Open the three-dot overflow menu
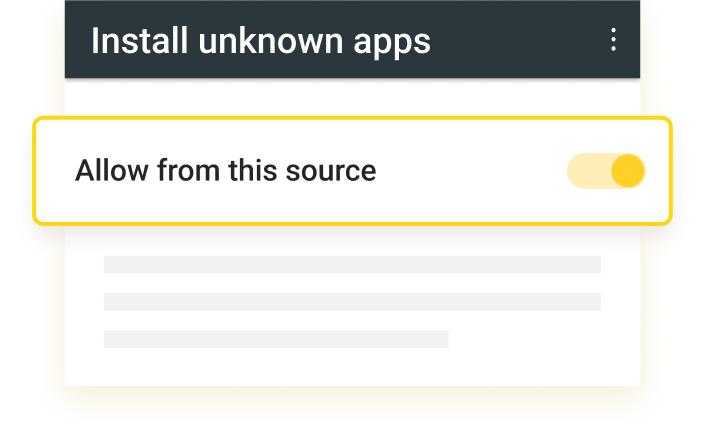The width and height of the screenshot is (705, 444). (613, 40)
